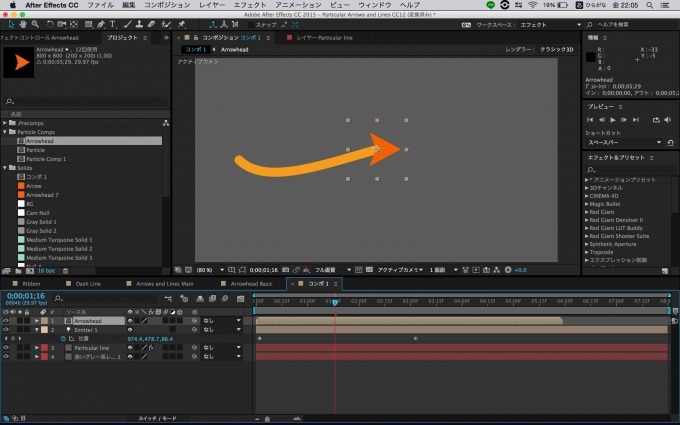Hide the Arrowhead layer with its eye icon

[x=6, y=320]
